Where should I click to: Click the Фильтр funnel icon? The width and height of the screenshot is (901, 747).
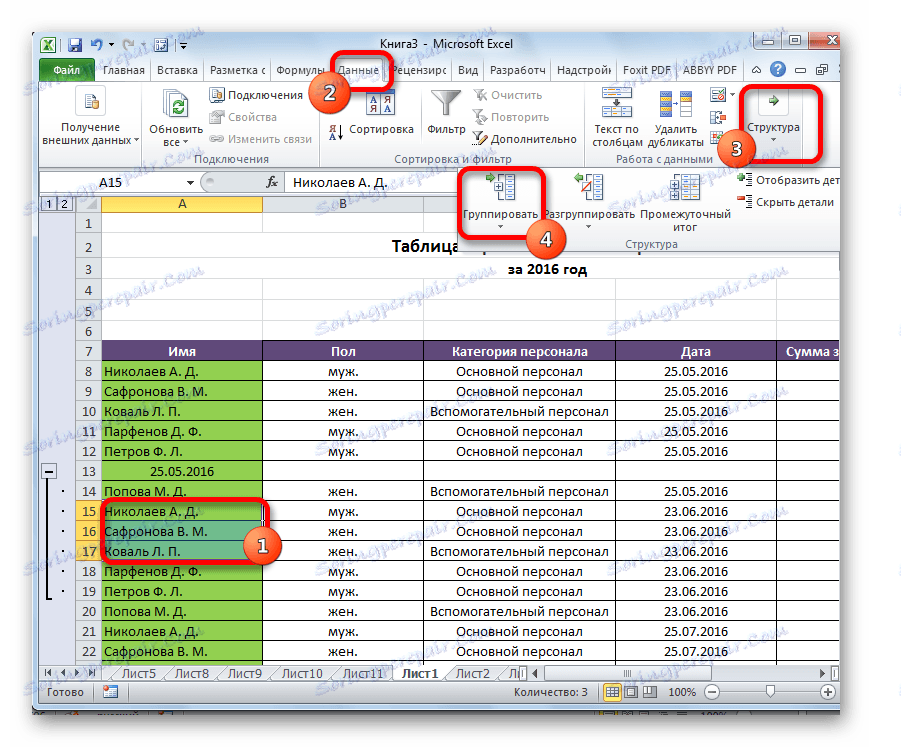445,103
